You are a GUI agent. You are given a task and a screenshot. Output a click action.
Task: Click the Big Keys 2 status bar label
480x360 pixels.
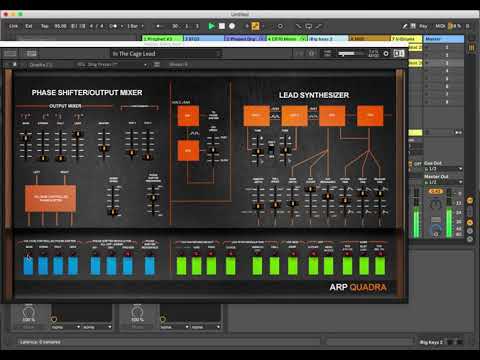tap(431, 342)
